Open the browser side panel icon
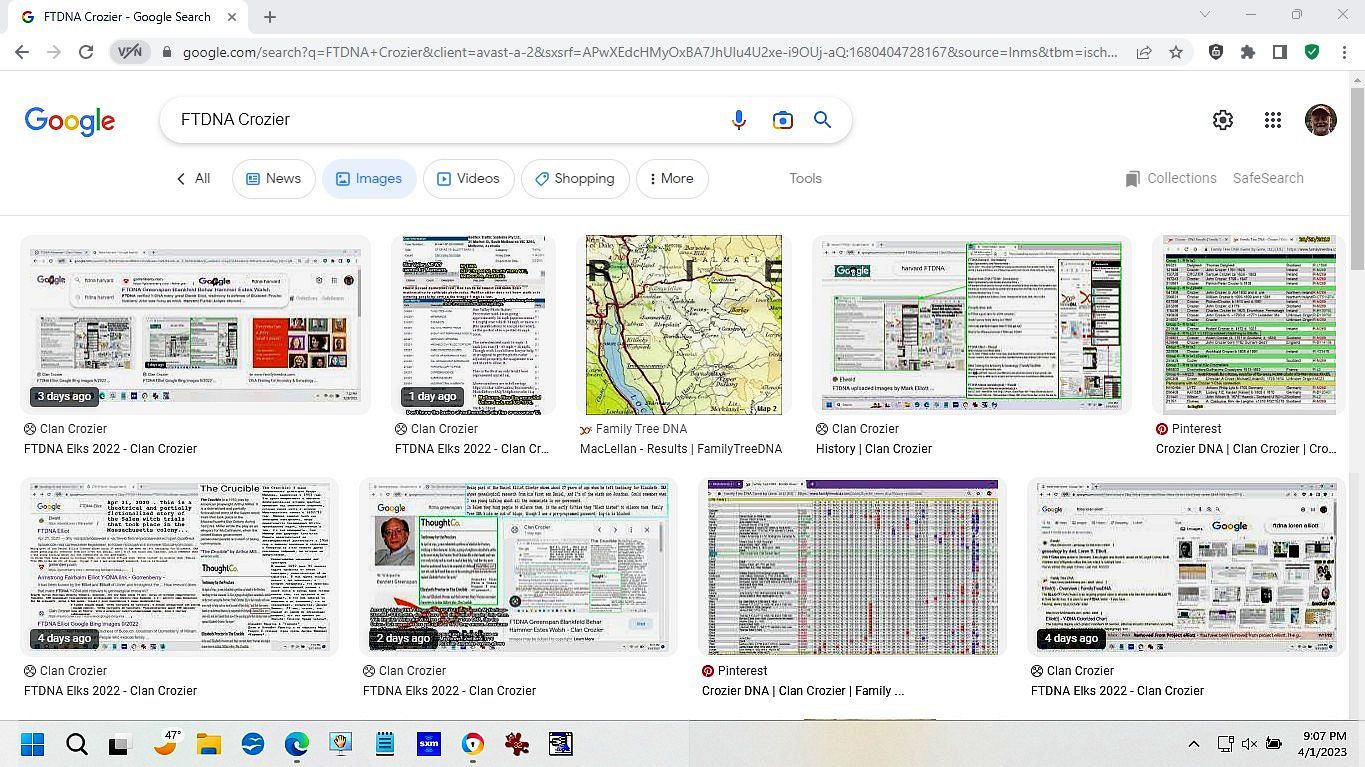Screen dimensions: 1365x767 click(x=1280, y=52)
